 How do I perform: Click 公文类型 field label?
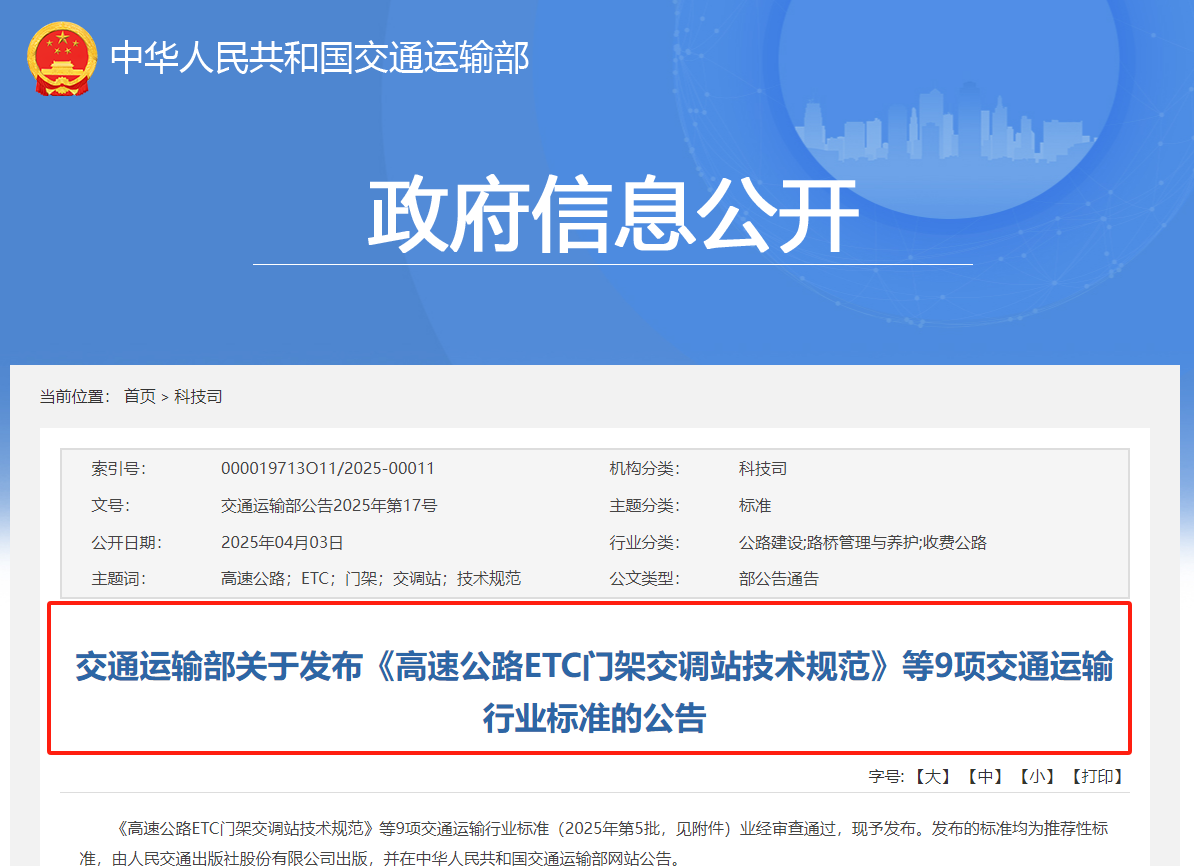point(644,579)
